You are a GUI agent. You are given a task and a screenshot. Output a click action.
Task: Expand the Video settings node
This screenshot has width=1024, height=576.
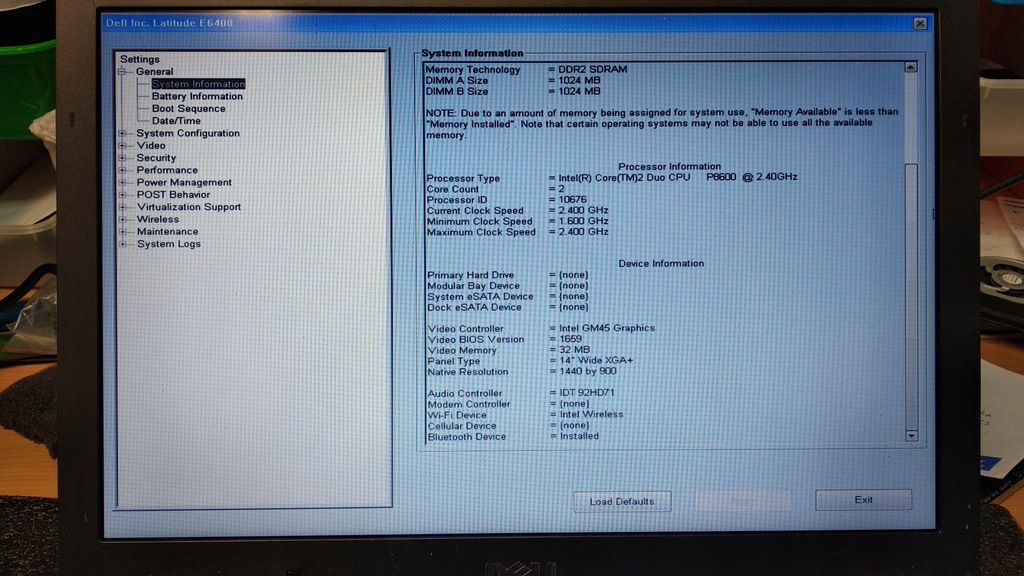tap(122, 146)
